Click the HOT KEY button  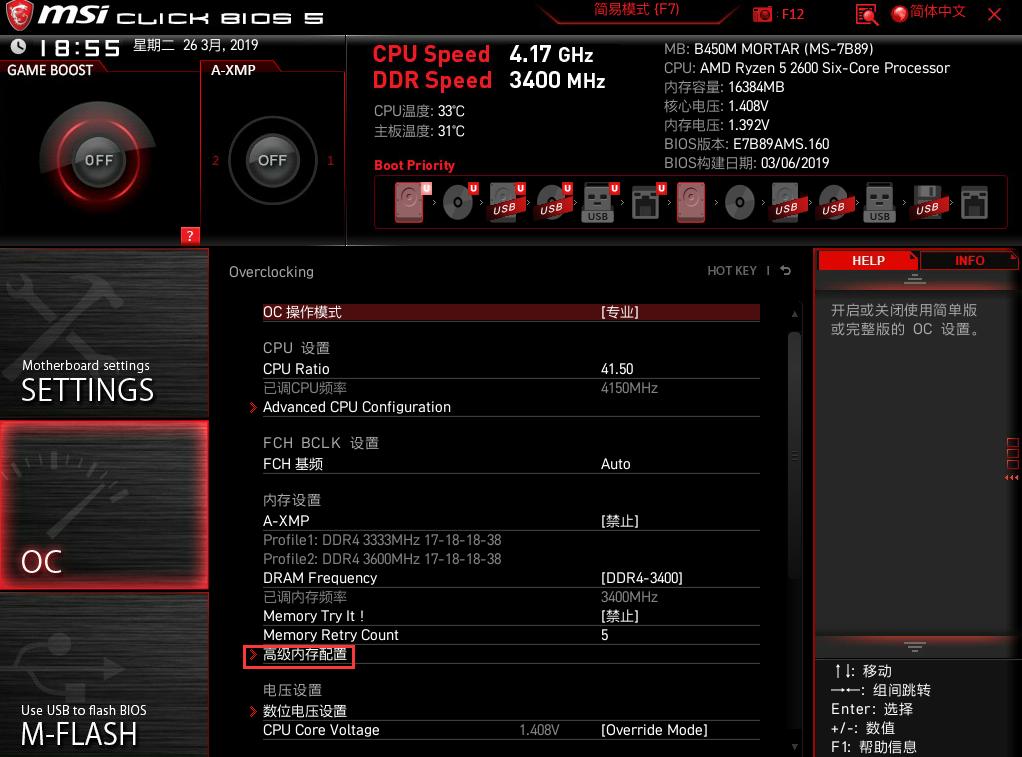click(731, 271)
